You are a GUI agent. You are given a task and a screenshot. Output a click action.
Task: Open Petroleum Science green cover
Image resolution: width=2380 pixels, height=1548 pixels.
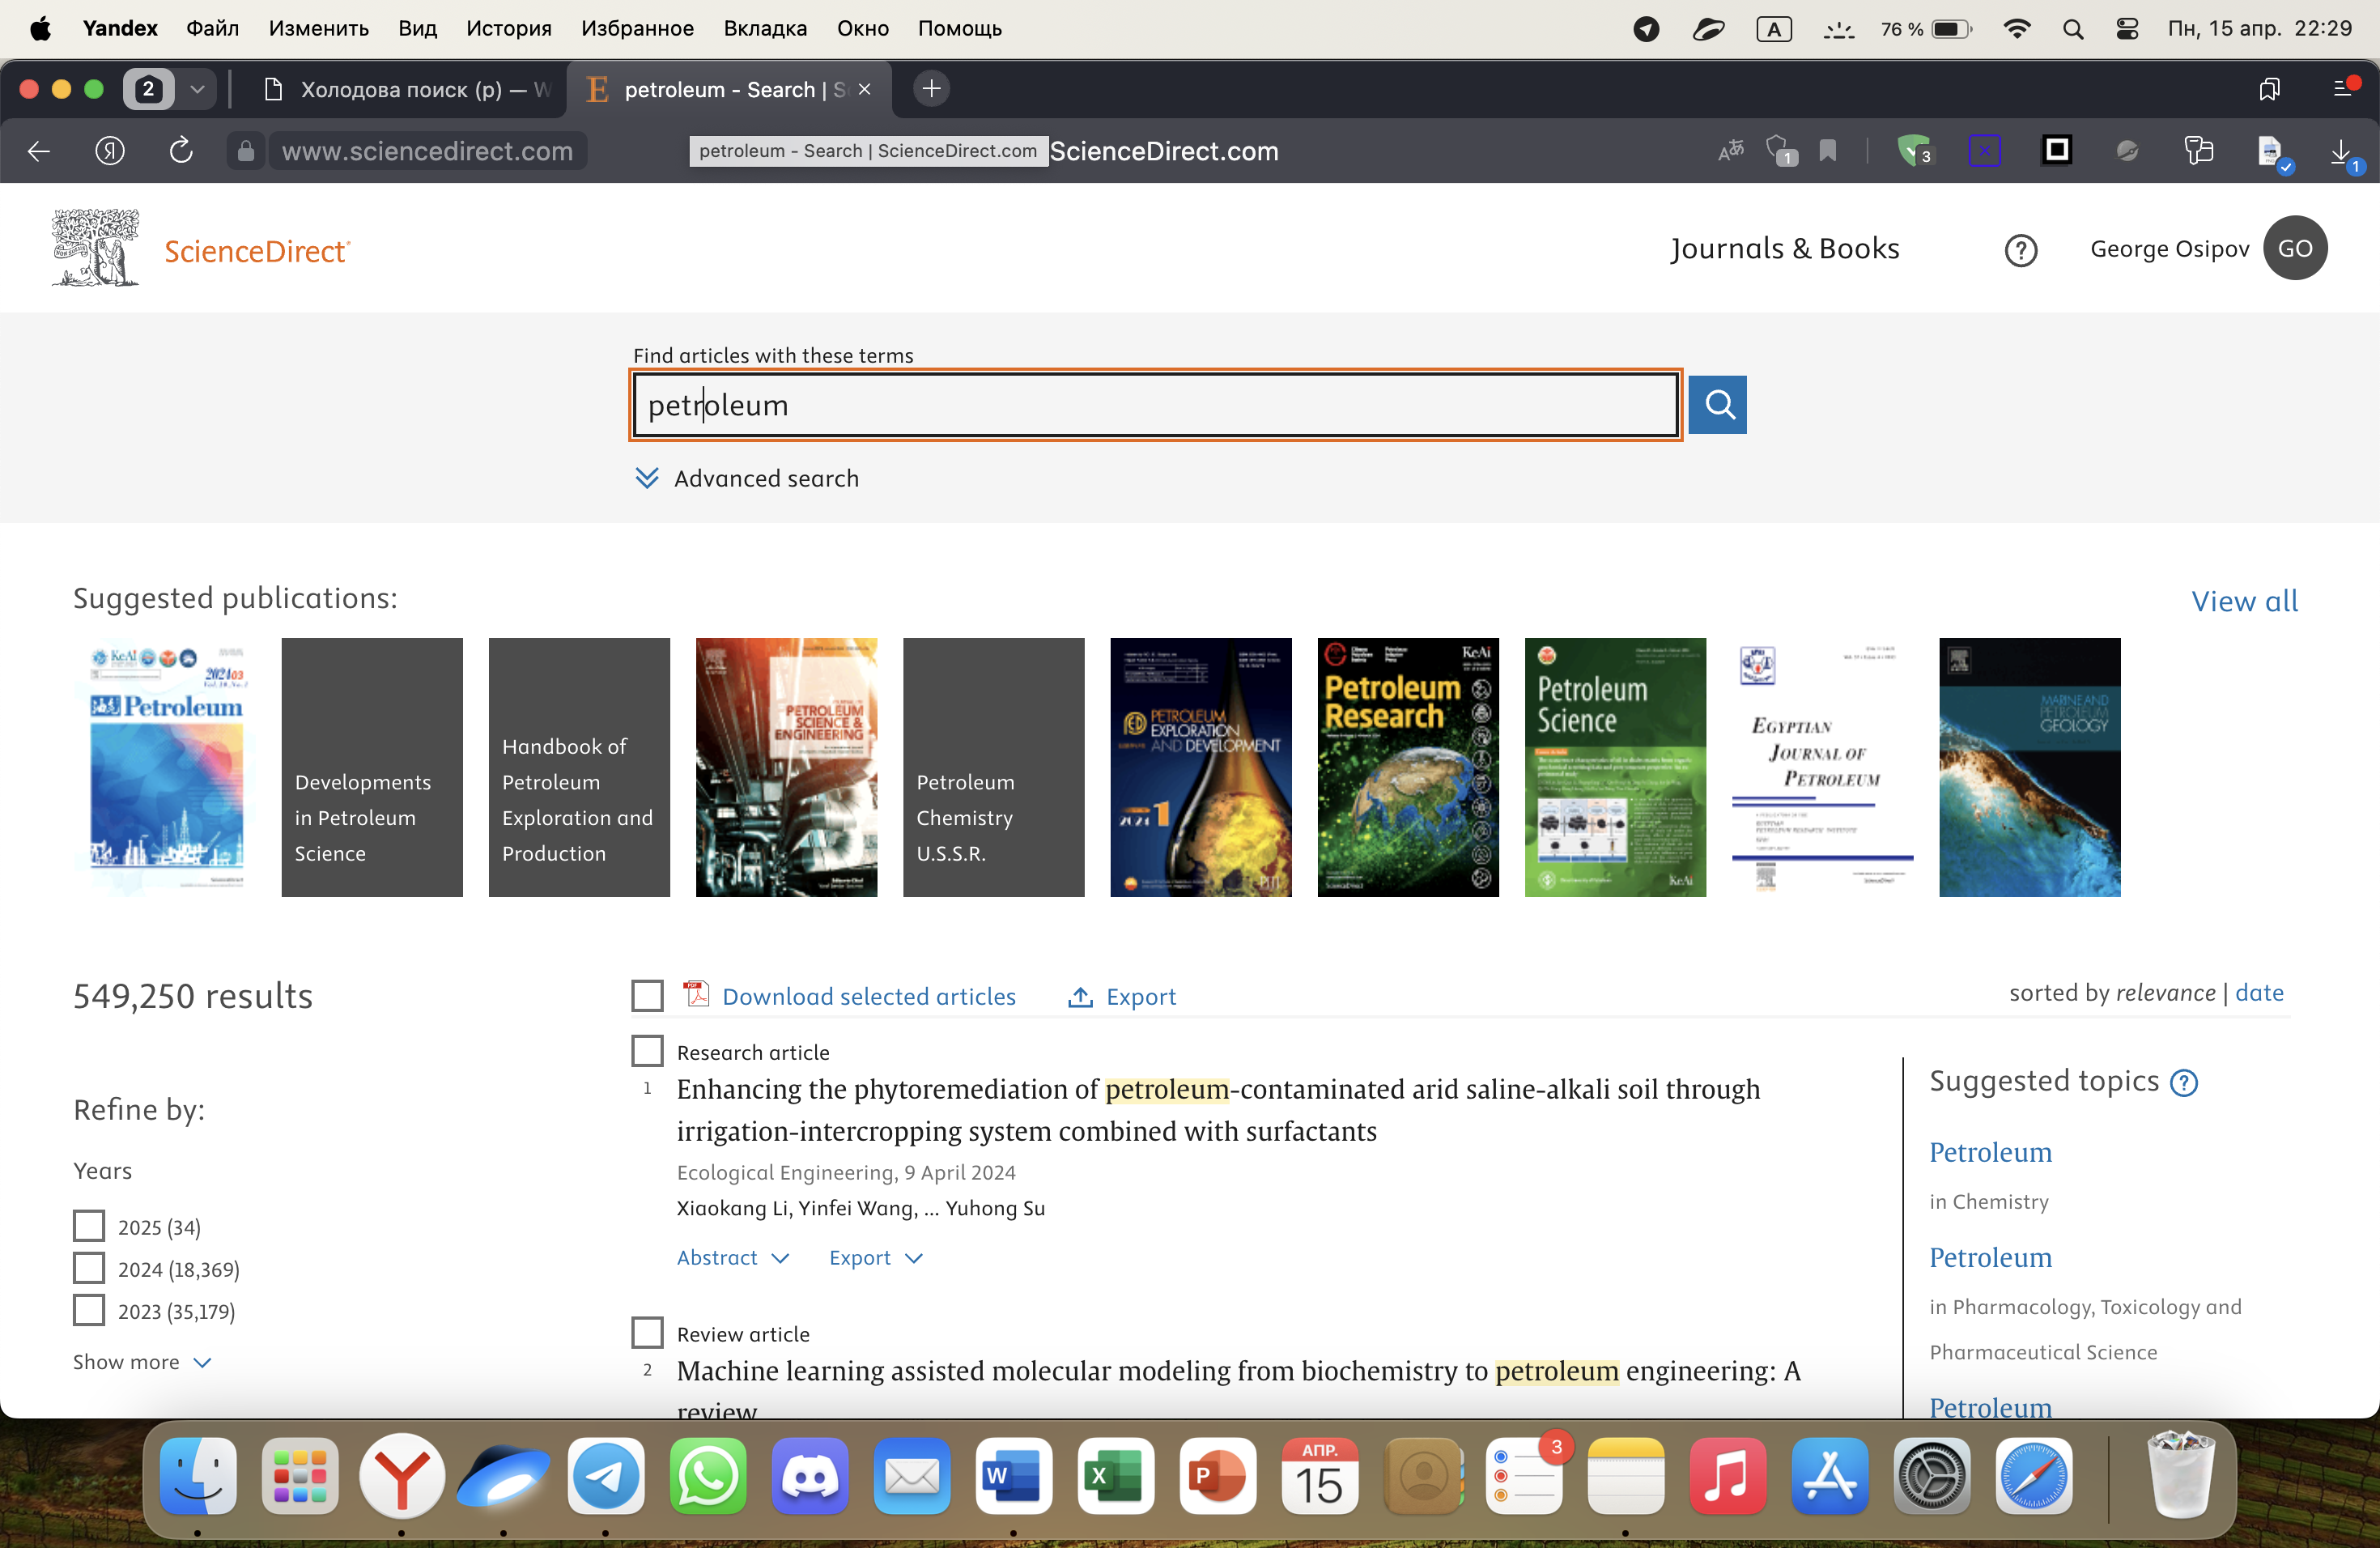tap(1615, 767)
